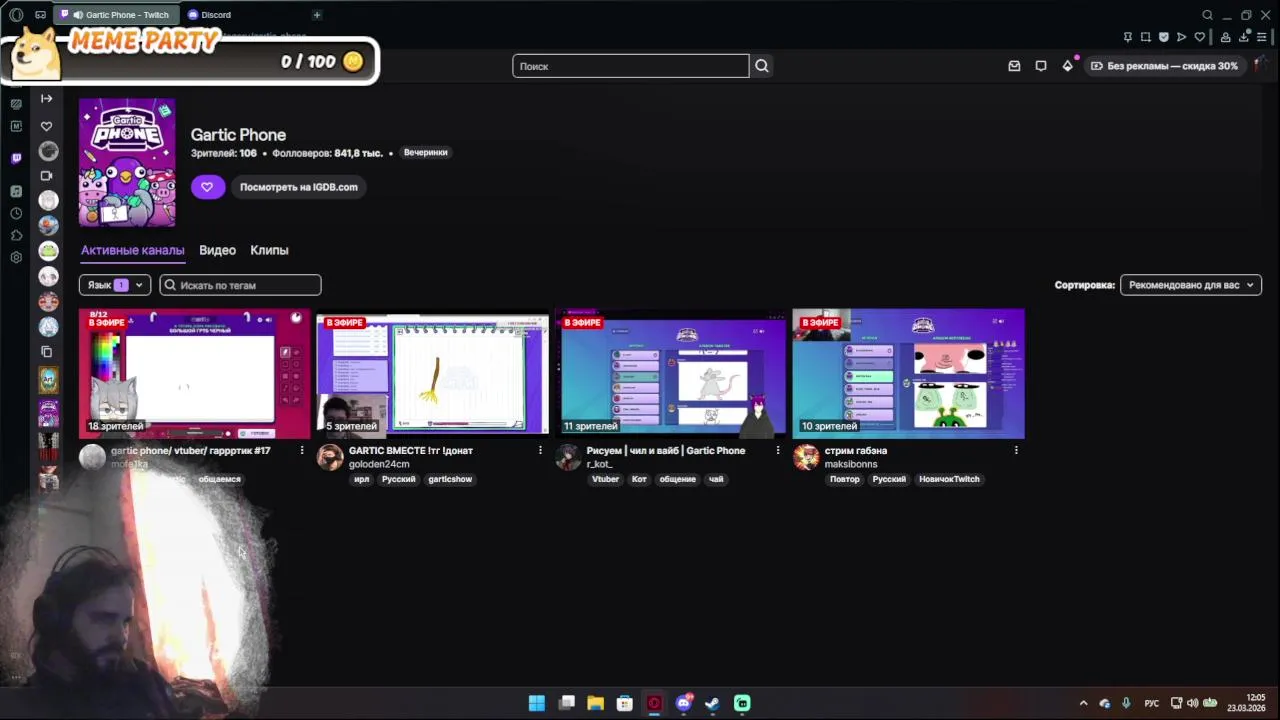Open browser sidebar extensions cube icon
The height and width of the screenshot is (720, 1280).
pyautogui.click(x=16, y=235)
